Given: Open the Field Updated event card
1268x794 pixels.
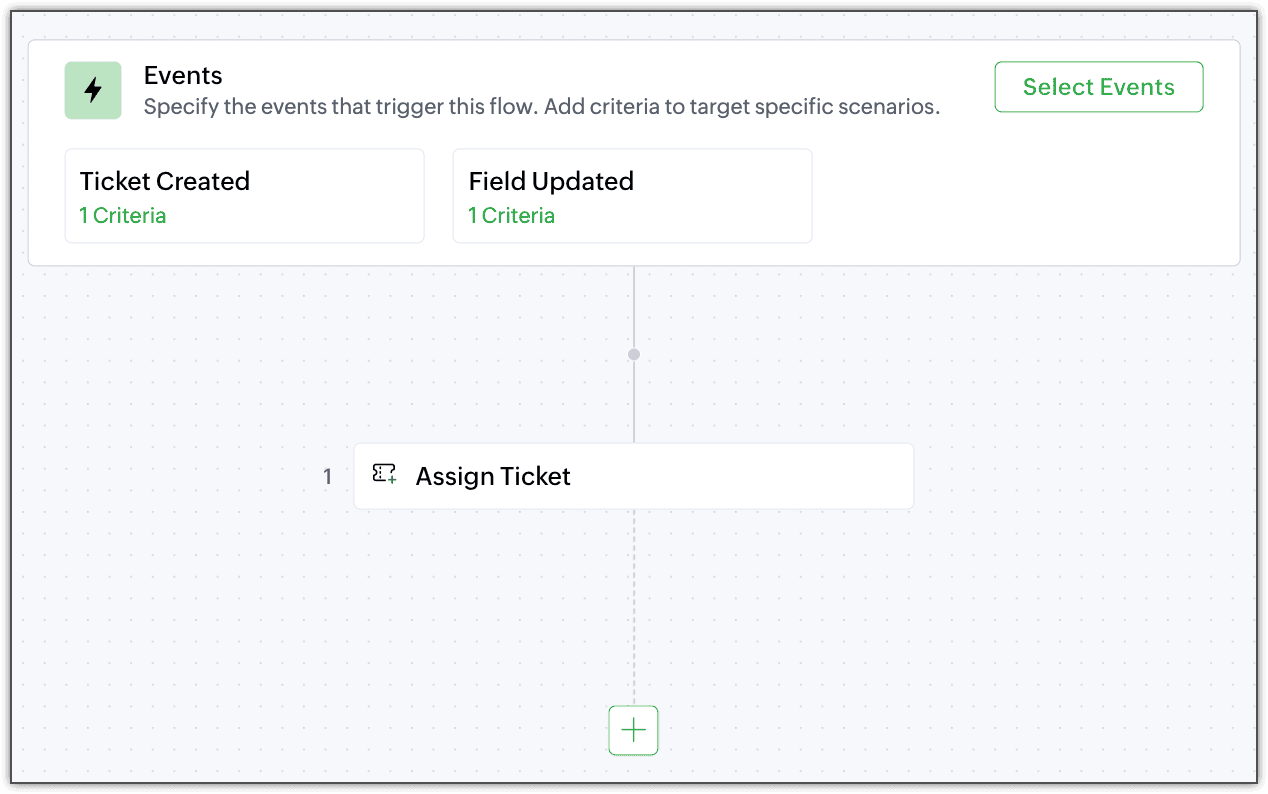Looking at the screenshot, I should pyautogui.click(x=633, y=196).
